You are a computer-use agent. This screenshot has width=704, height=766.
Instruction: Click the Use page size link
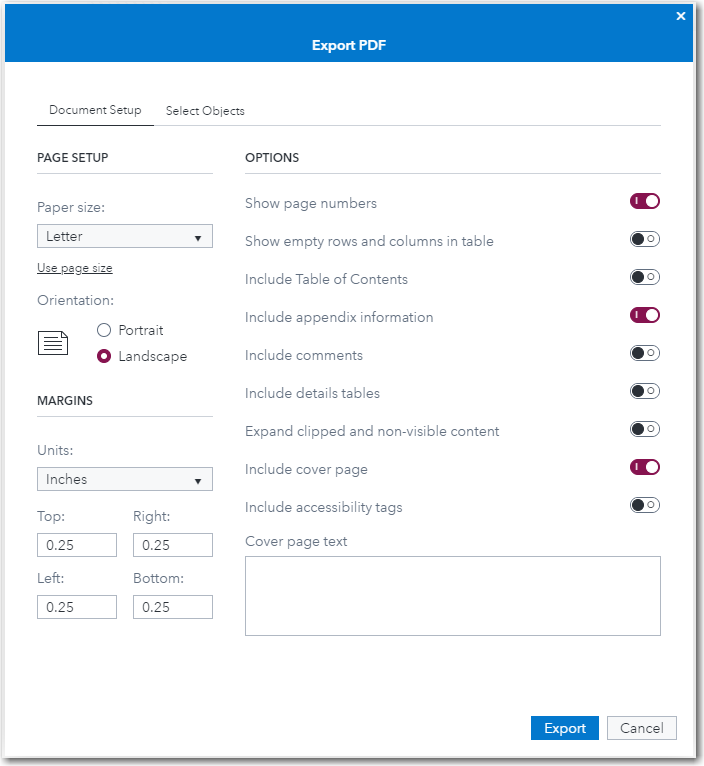coord(75,268)
